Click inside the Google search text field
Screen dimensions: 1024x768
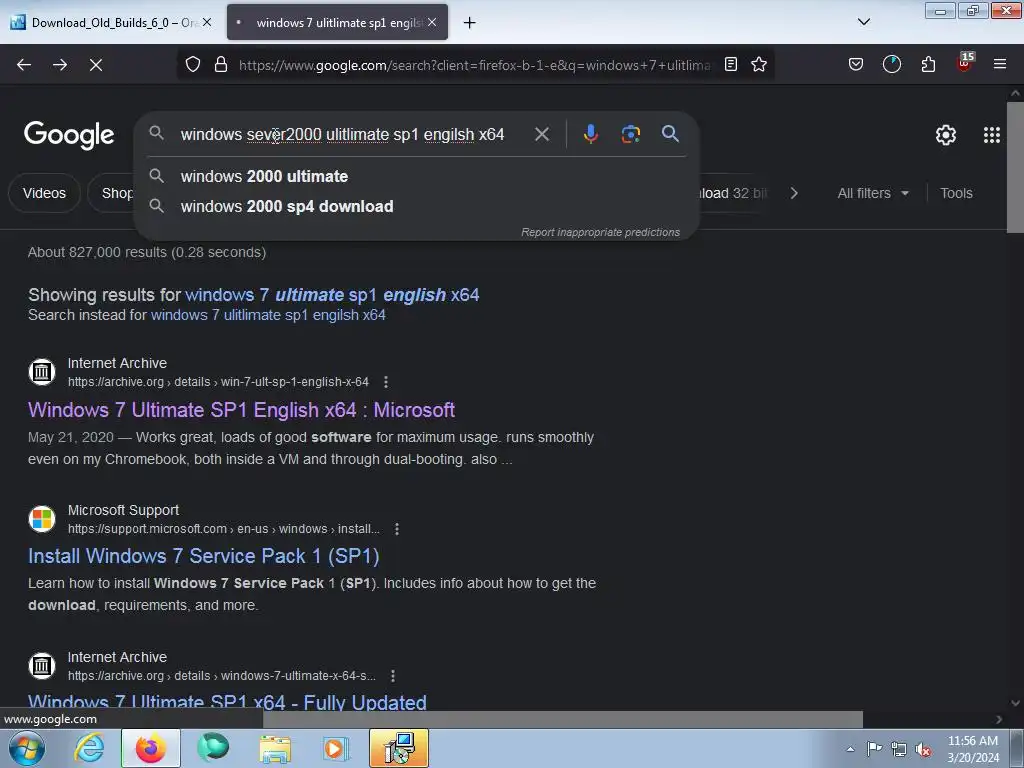342,135
